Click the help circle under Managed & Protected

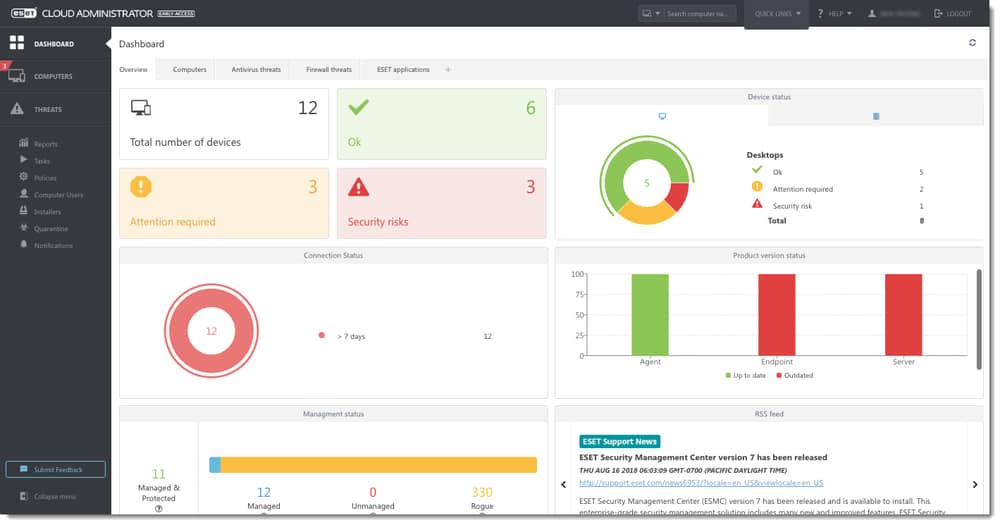pos(159,509)
